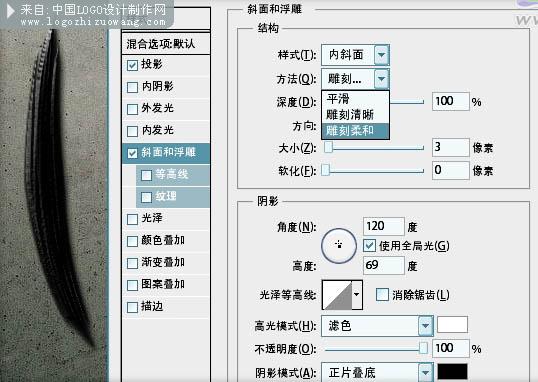
Task: Expand the 高光模式 highlight mode dropdown
Action: click(x=425, y=325)
